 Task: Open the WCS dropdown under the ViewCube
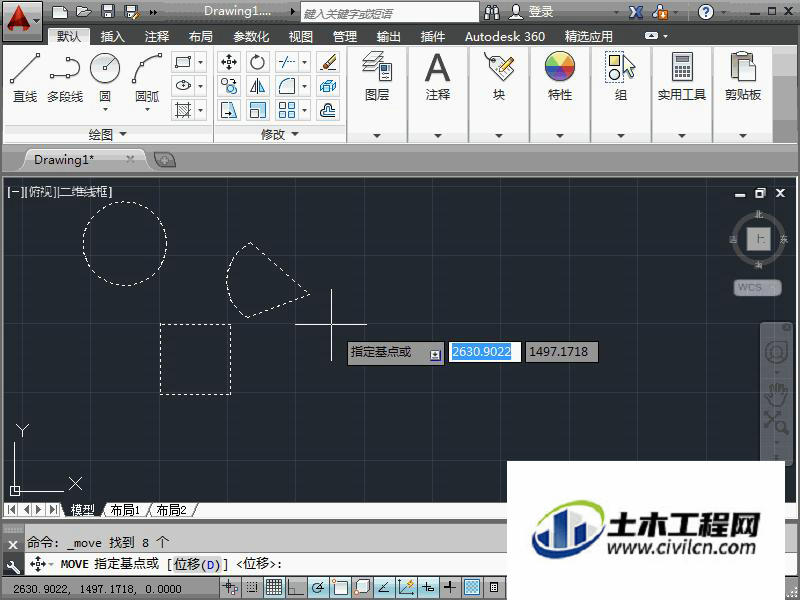[757, 287]
